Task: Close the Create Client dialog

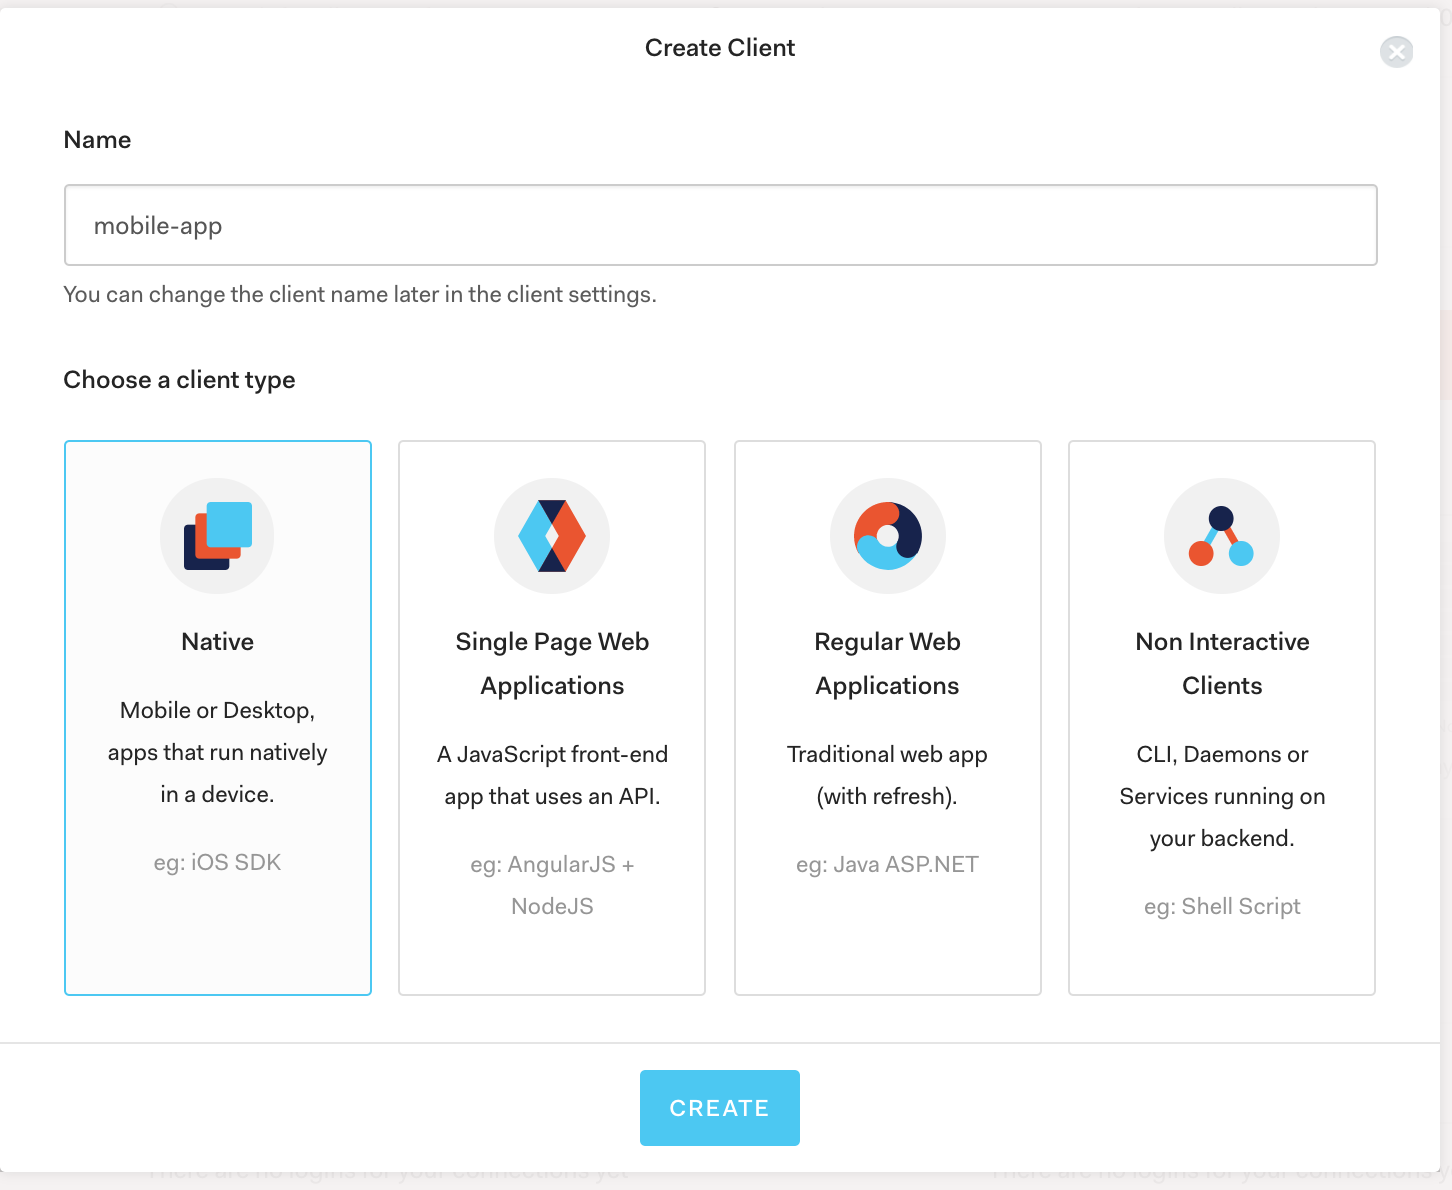Action: click(x=1396, y=52)
